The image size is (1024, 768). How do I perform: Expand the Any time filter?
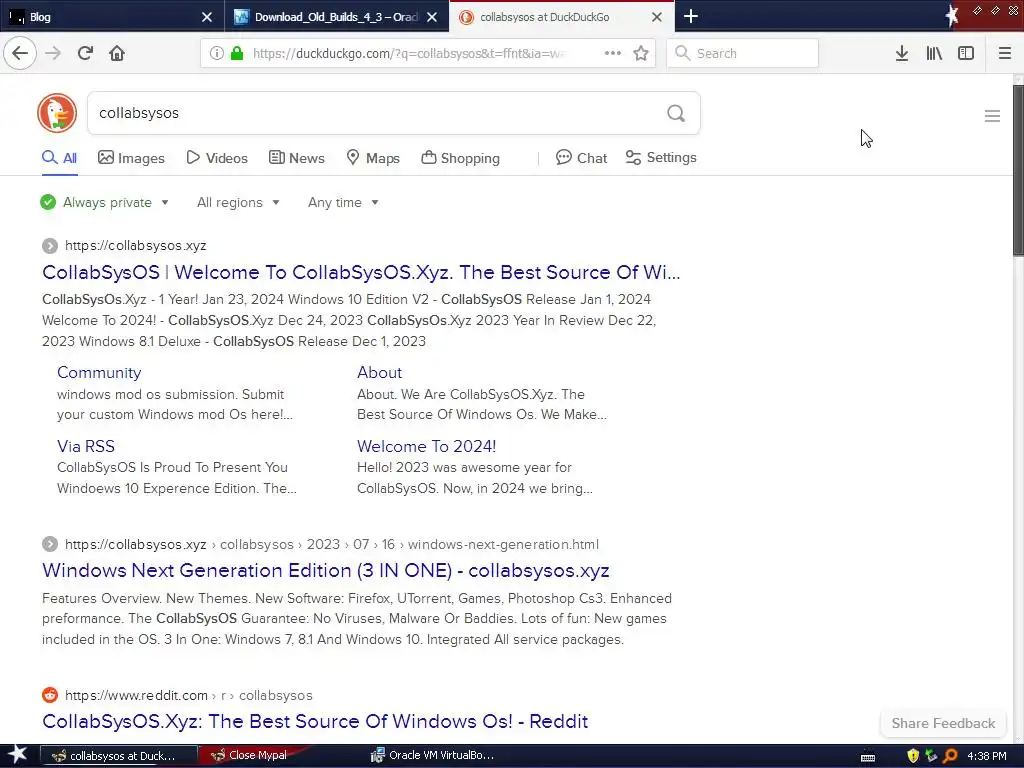343,202
